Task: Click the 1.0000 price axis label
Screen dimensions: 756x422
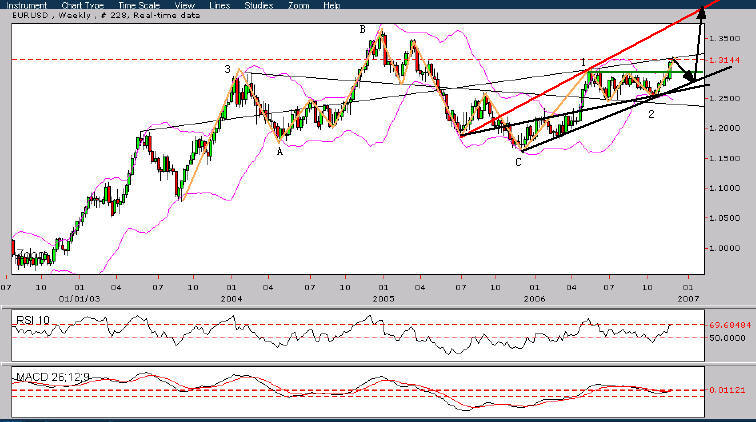Action: point(723,248)
